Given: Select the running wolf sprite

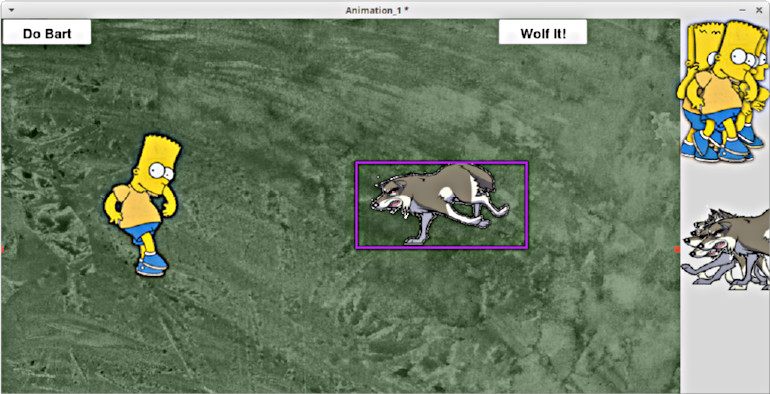Looking at the screenshot, I should 440,204.
